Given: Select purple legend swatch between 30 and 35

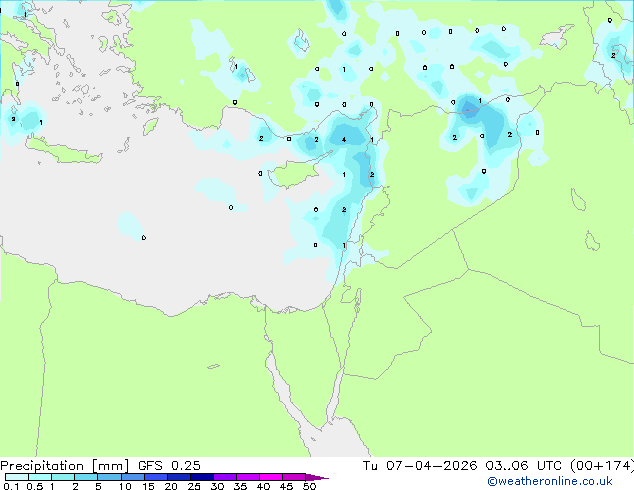Looking at the screenshot, I should (x=225, y=477).
